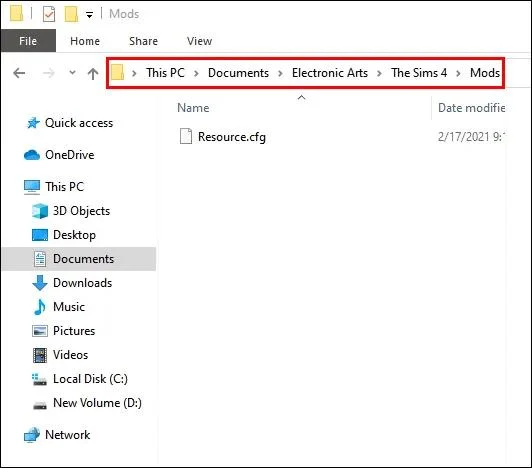Screen dimensions: 532x468
Task: Open the File menu tab
Action: pos(28,41)
